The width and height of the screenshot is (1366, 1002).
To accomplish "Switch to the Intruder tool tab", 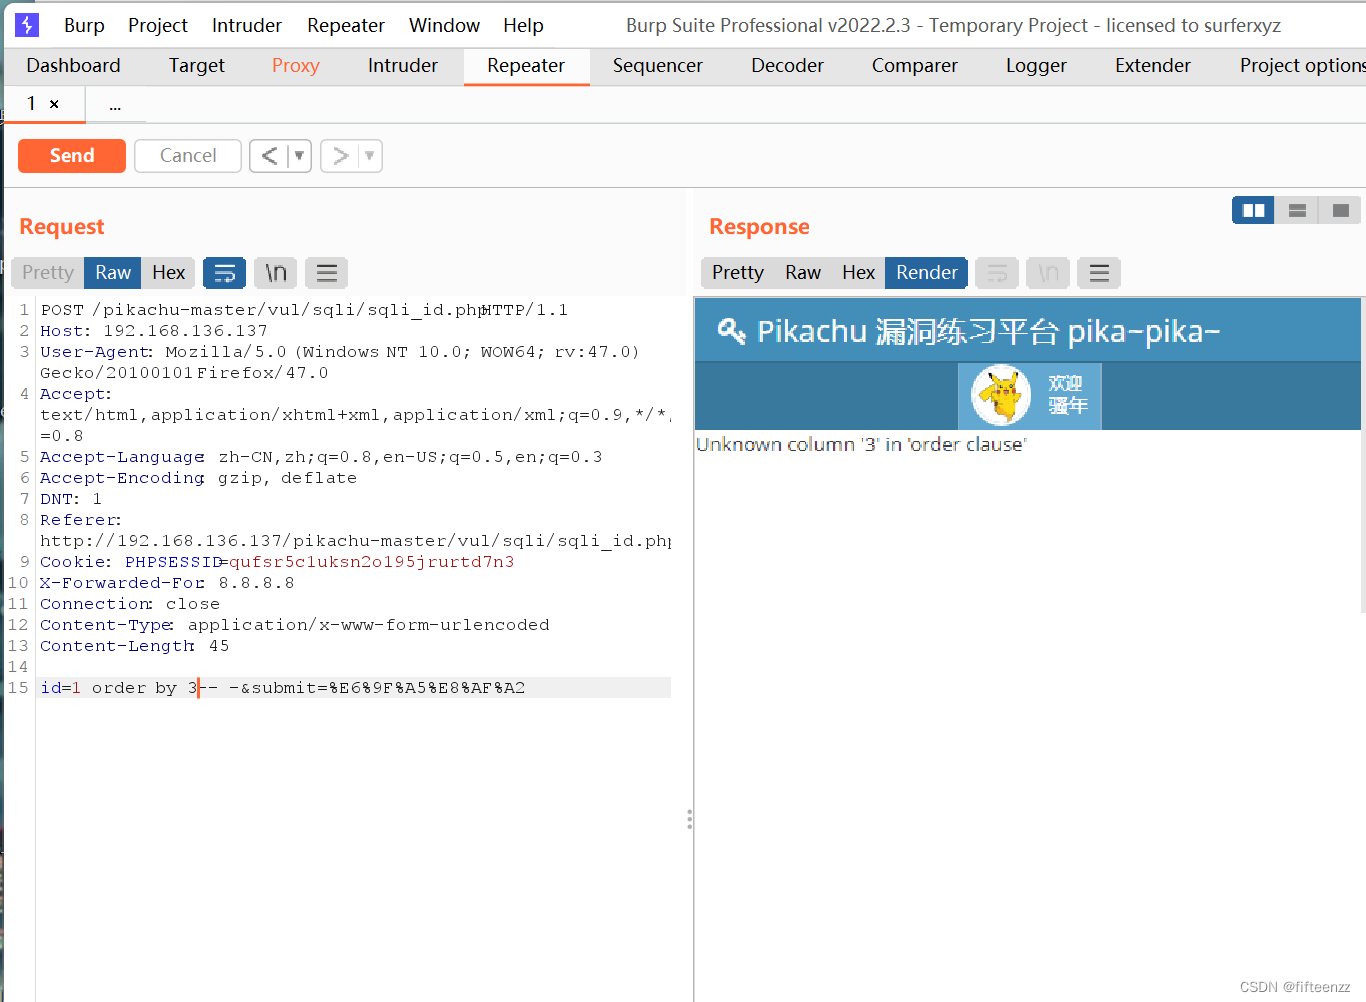I will [x=403, y=65].
